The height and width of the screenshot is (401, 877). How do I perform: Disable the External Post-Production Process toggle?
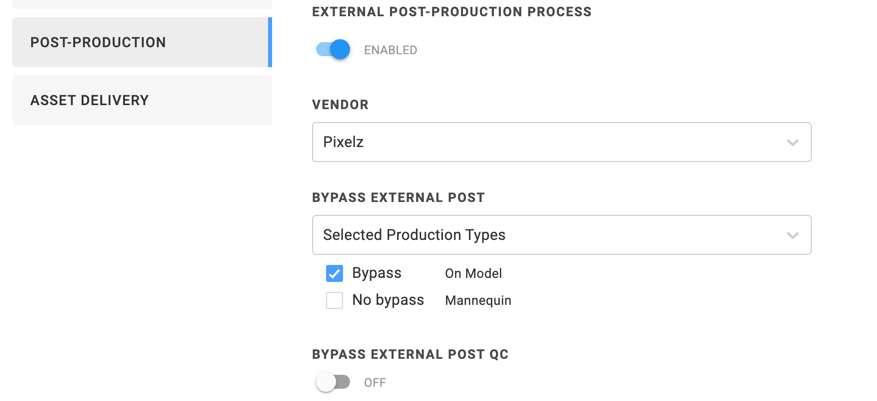(333, 49)
